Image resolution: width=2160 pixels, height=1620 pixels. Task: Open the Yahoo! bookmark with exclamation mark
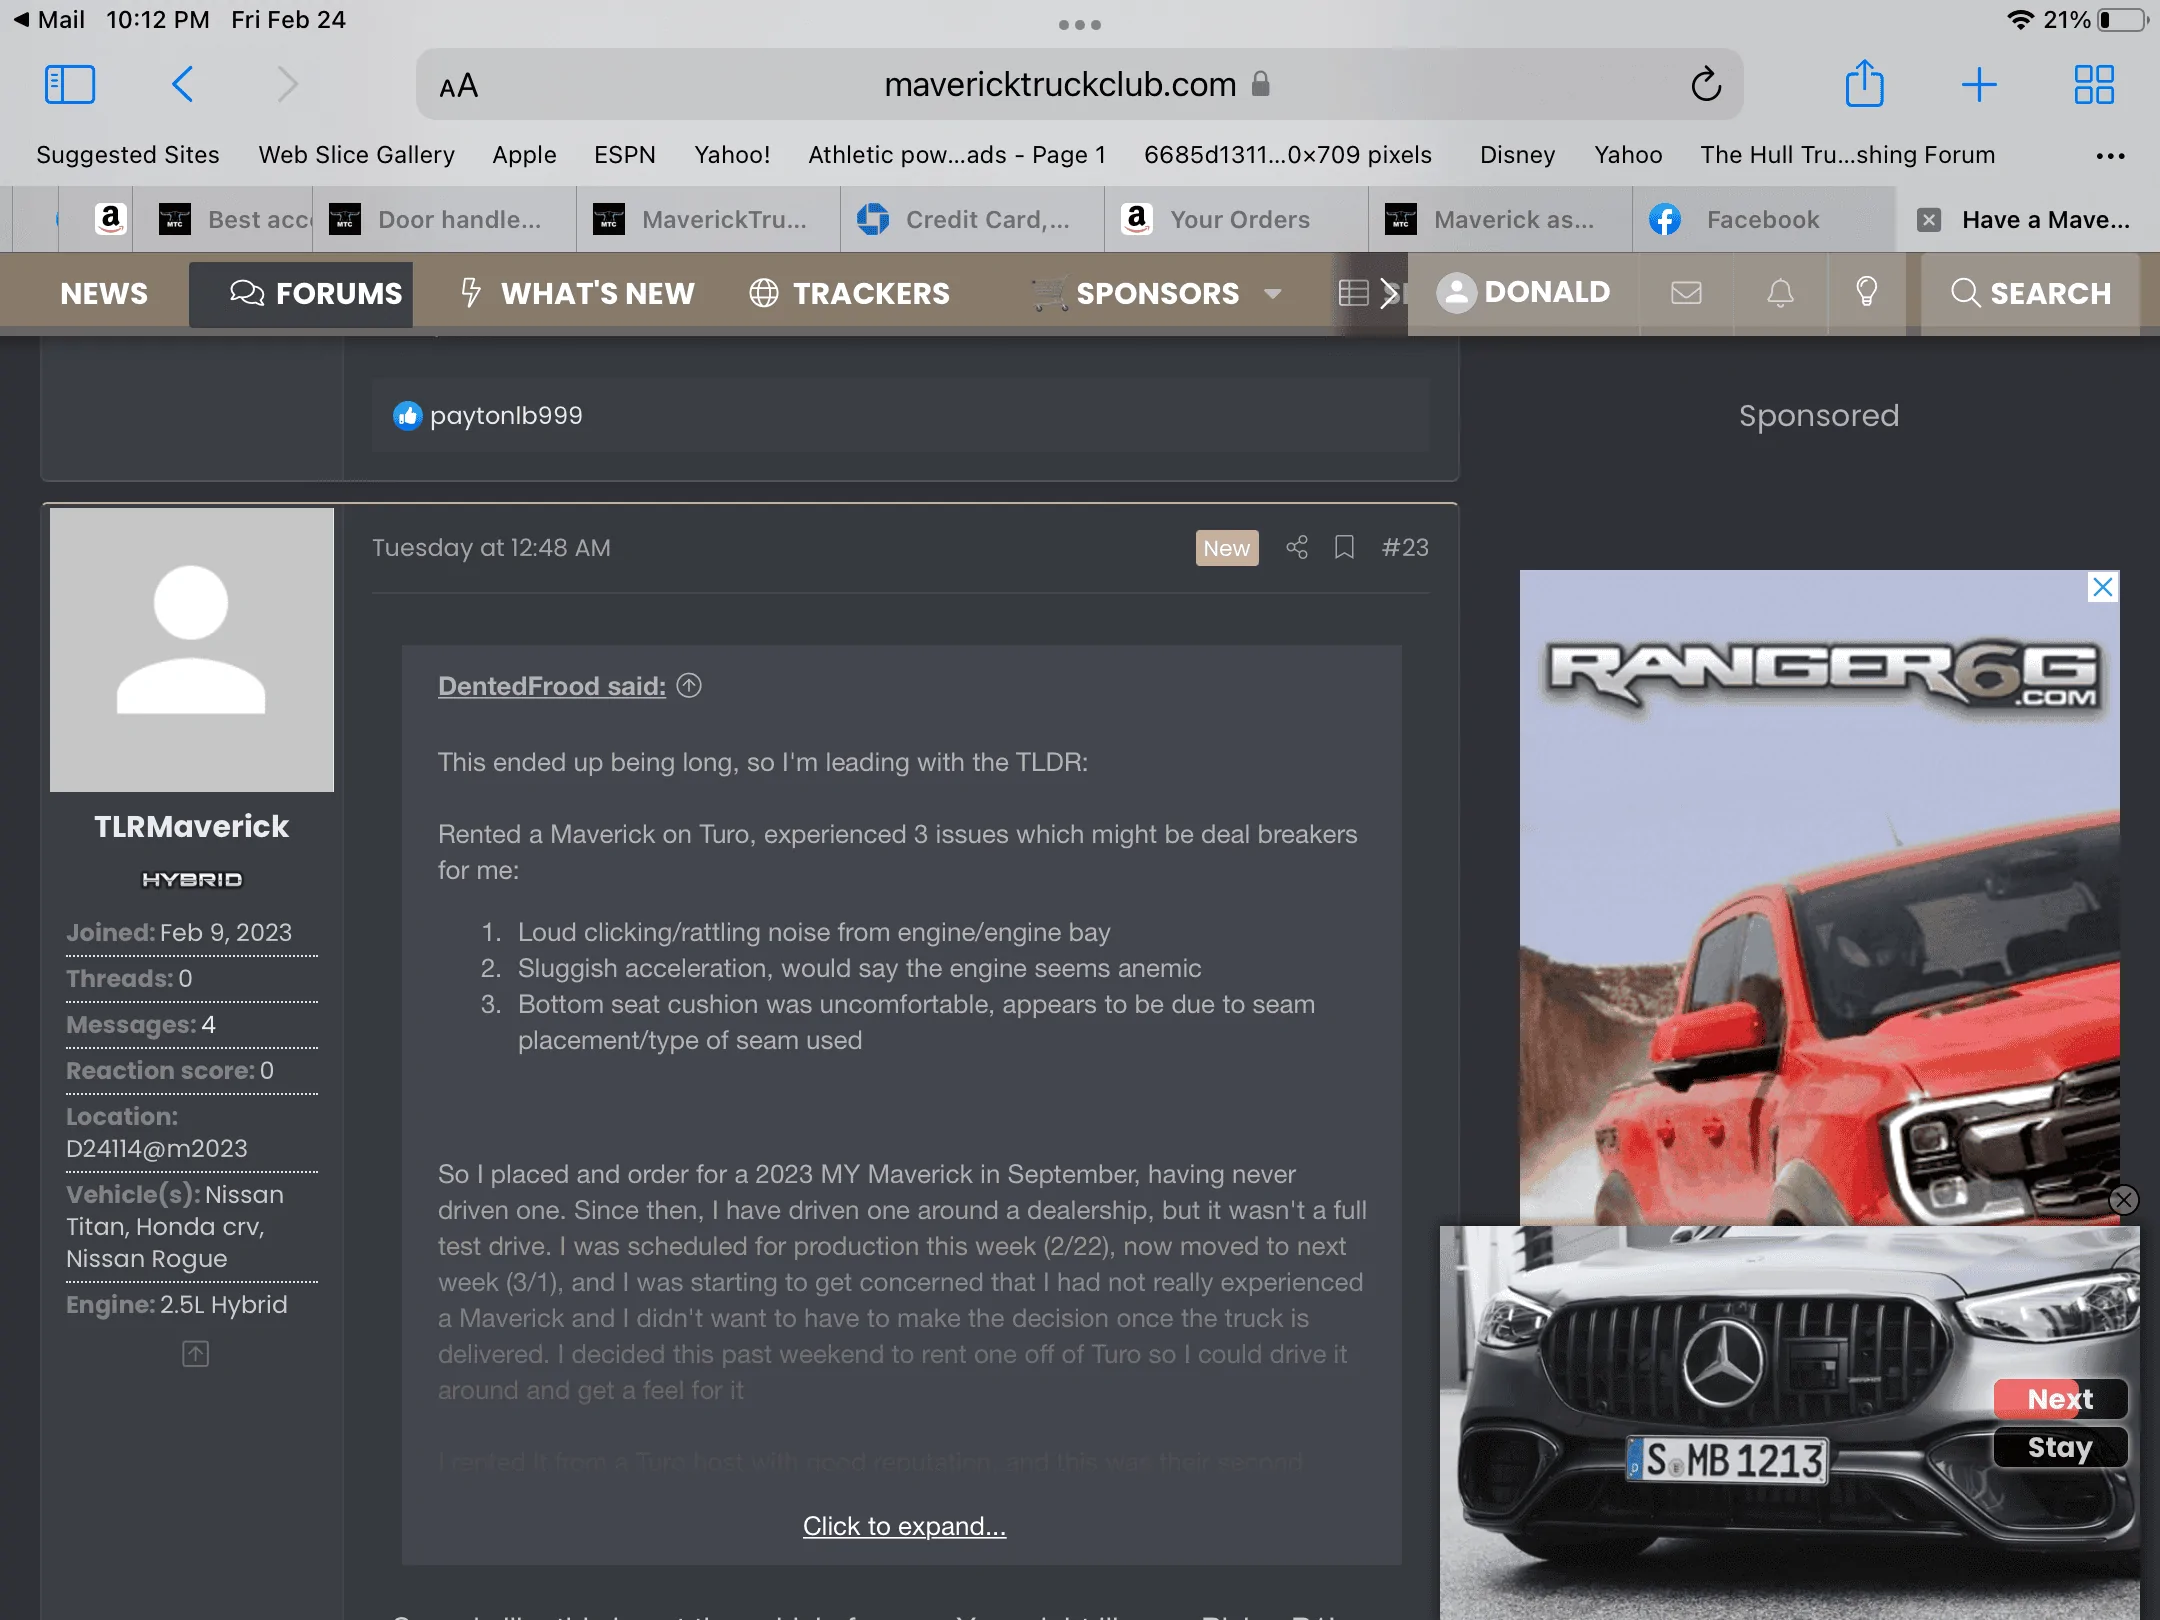pos(732,155)
